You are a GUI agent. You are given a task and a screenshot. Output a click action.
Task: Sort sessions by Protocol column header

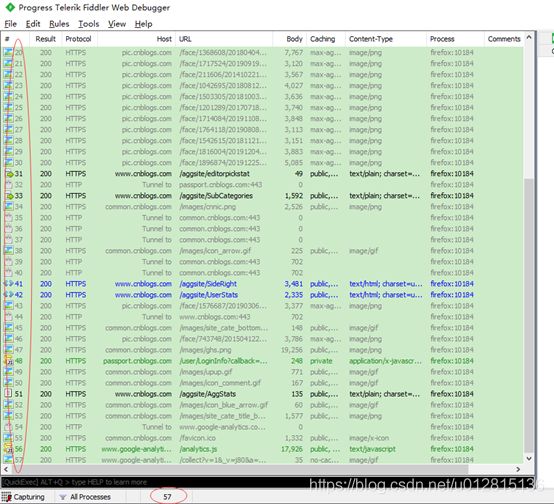(x=78, y=39)
